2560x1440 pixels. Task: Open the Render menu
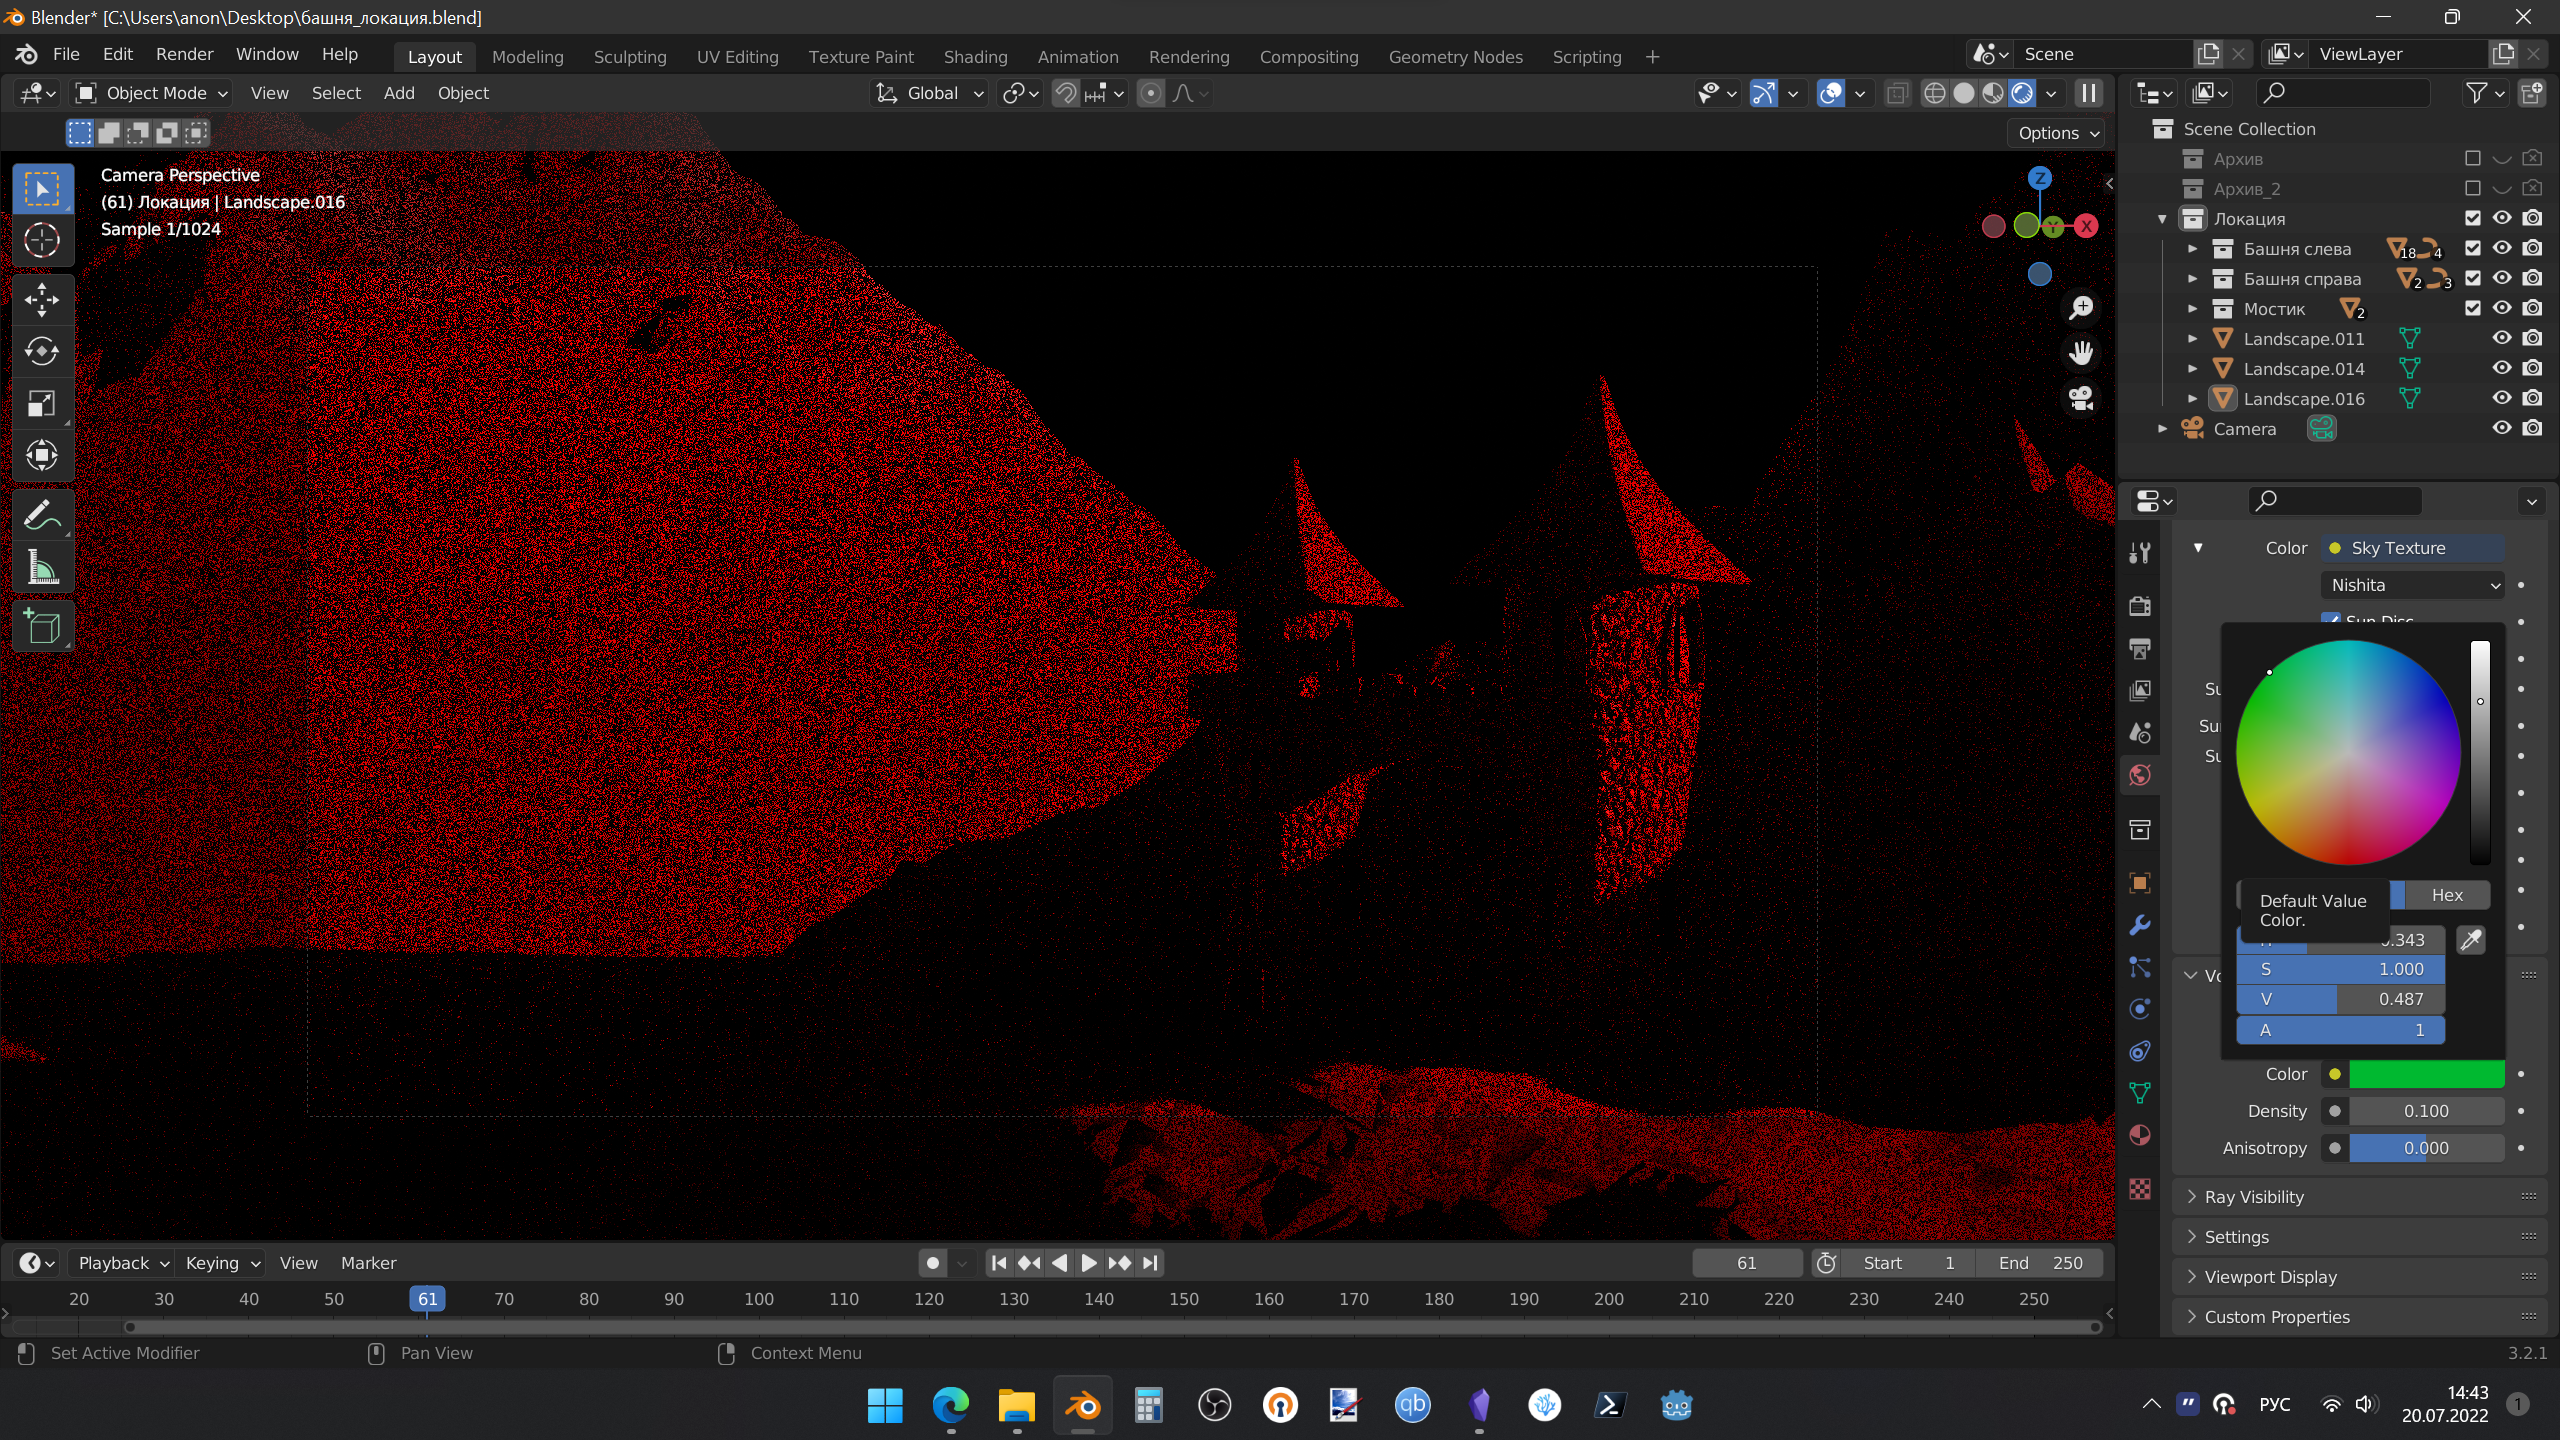coord(184,54)
